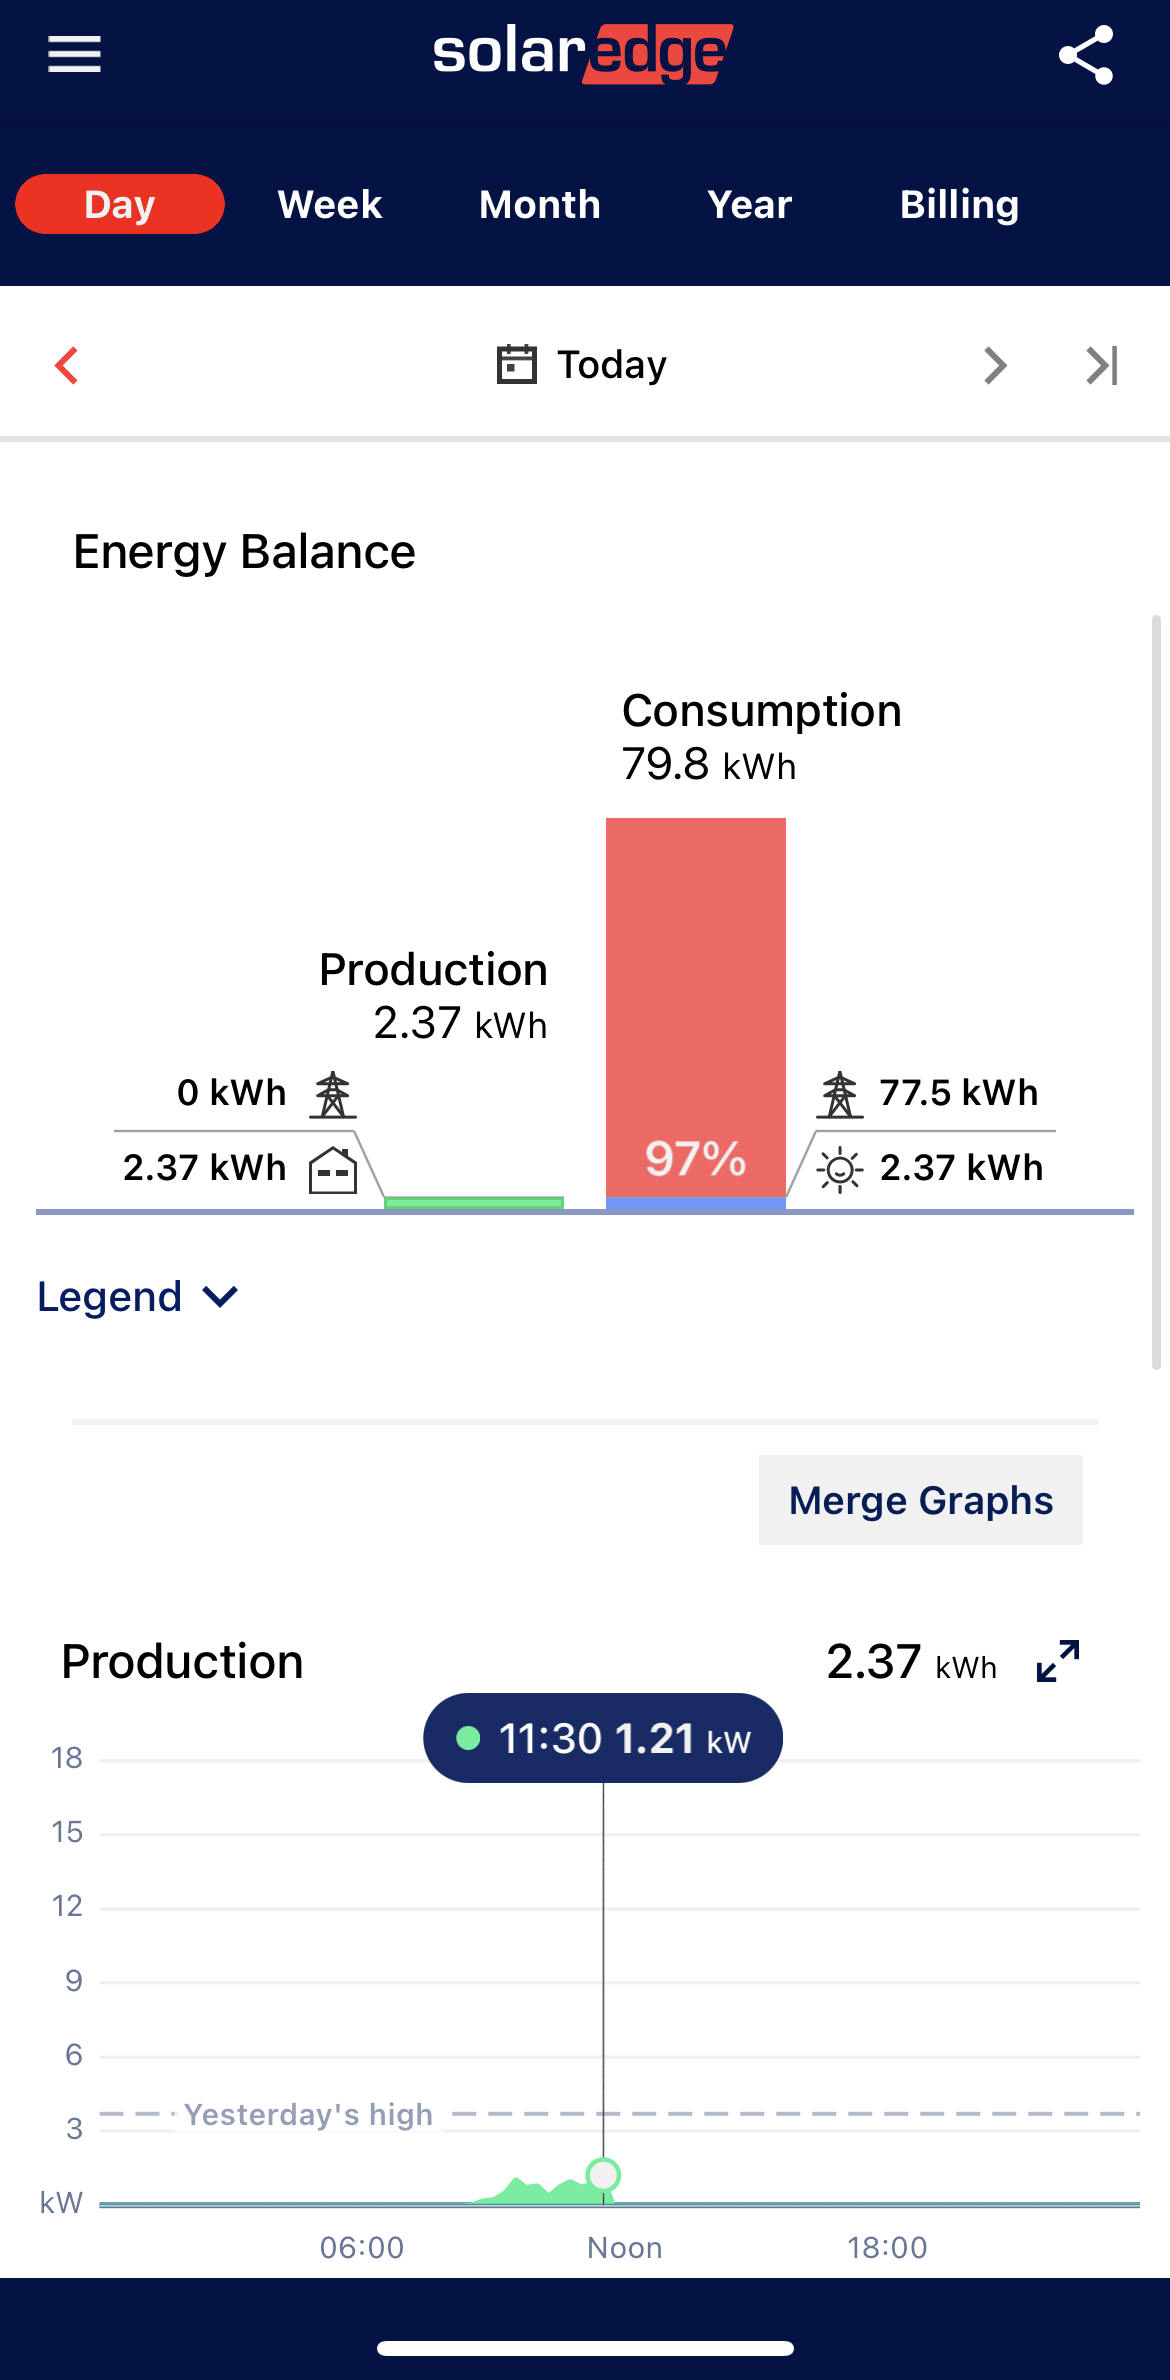This screenshot has height=2380, width=1170.
Task: Go to previous day with red arrow
Action: (67, 366)
